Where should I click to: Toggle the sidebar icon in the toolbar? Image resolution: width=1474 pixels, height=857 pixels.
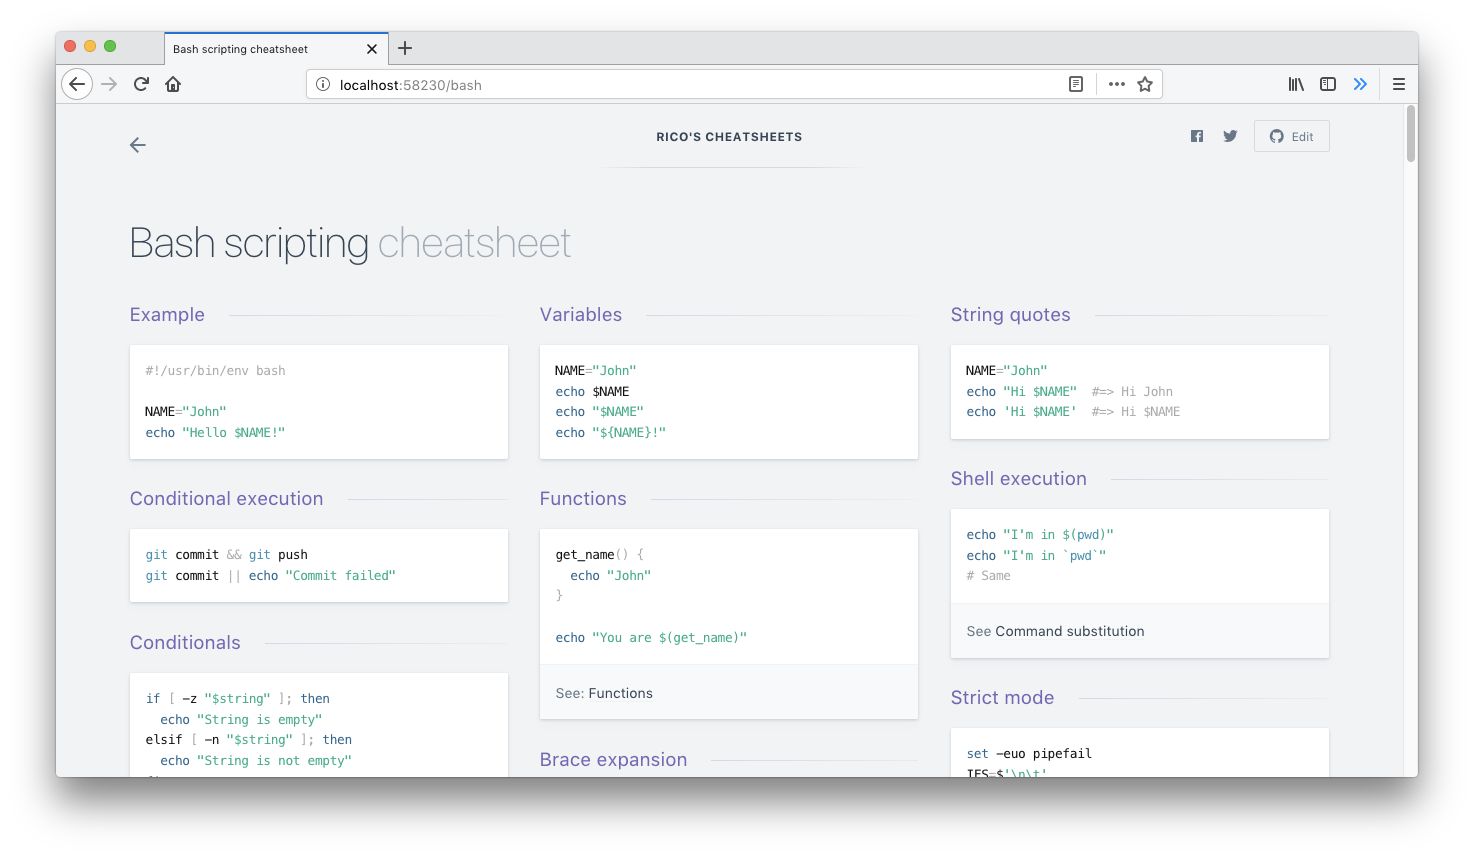point(1327,84)
